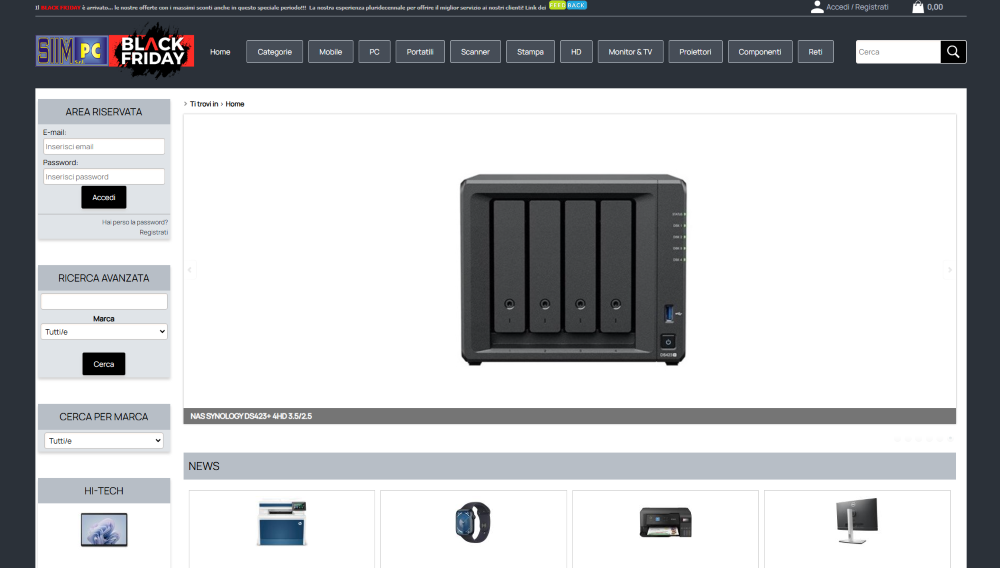Image resolution: width=1000 pixels, height=568 pixels.
Task: Focus the Cerca search field
Action: coord(898,52)
